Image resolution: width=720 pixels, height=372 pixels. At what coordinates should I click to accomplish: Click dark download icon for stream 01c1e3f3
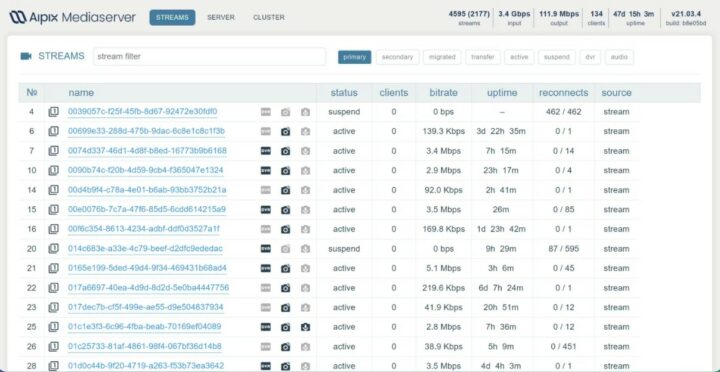pos(305,327)
